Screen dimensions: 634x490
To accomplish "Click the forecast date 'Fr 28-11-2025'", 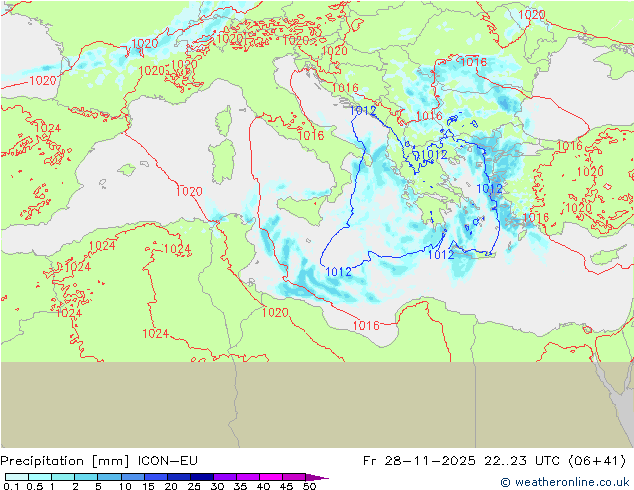I will [x=419, y=460].
